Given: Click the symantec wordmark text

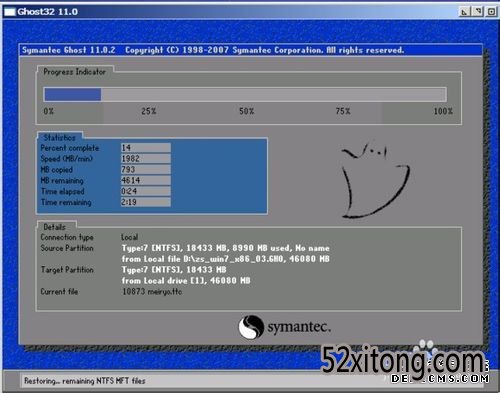Looking at the screenshot, I should [299, 327].
